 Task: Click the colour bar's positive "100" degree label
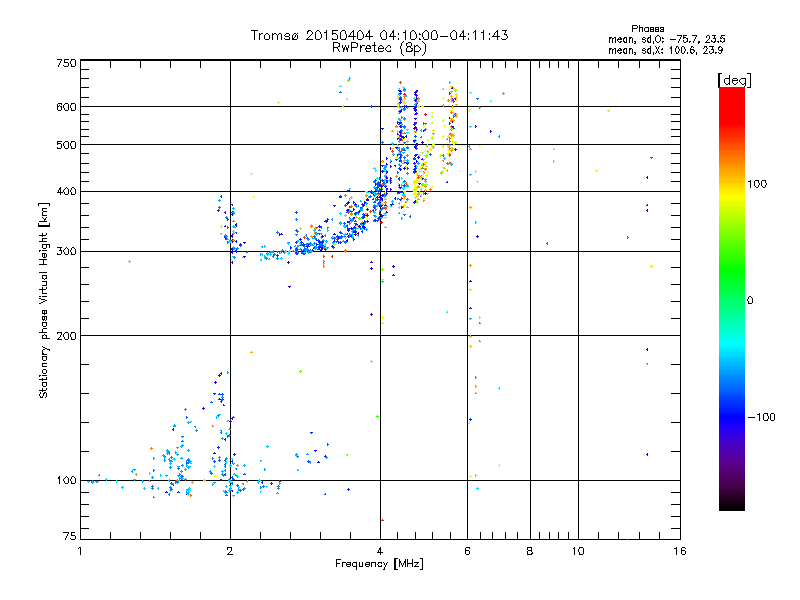point(757,184)
